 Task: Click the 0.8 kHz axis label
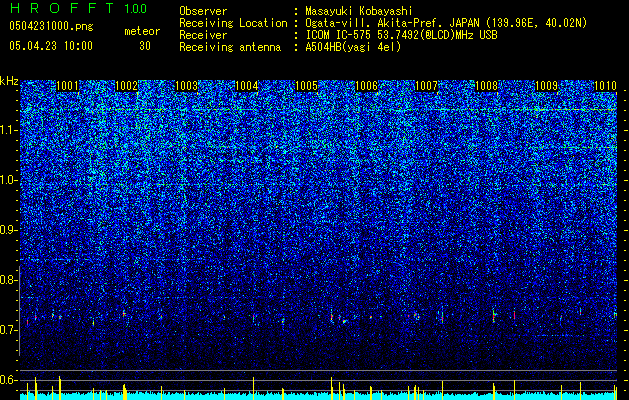pyautogui.click(x=9, y=280)
